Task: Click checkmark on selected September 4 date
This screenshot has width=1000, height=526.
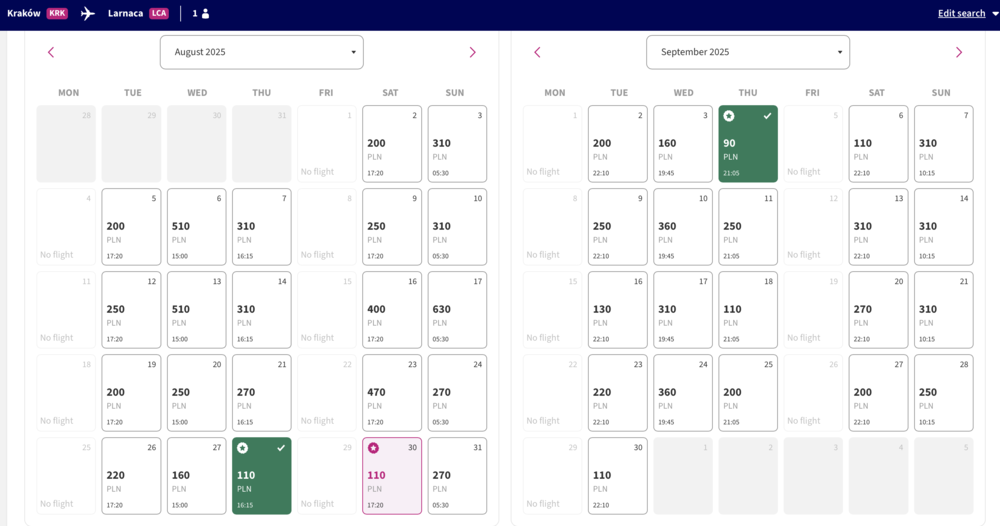Action: 767,116
